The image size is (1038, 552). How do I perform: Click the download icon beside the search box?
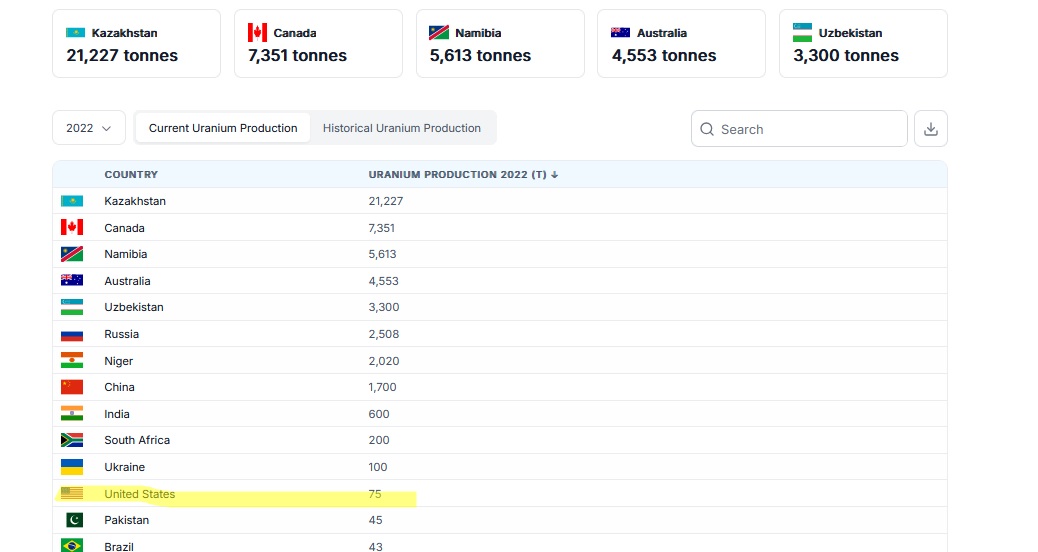(x=930, y=129)
